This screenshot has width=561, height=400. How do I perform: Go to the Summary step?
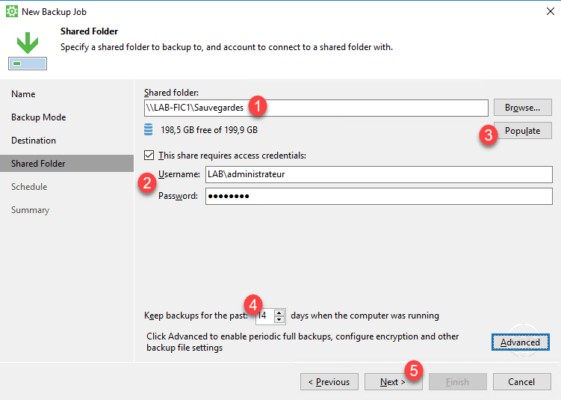pyautogui.click(x=30, y=210)
